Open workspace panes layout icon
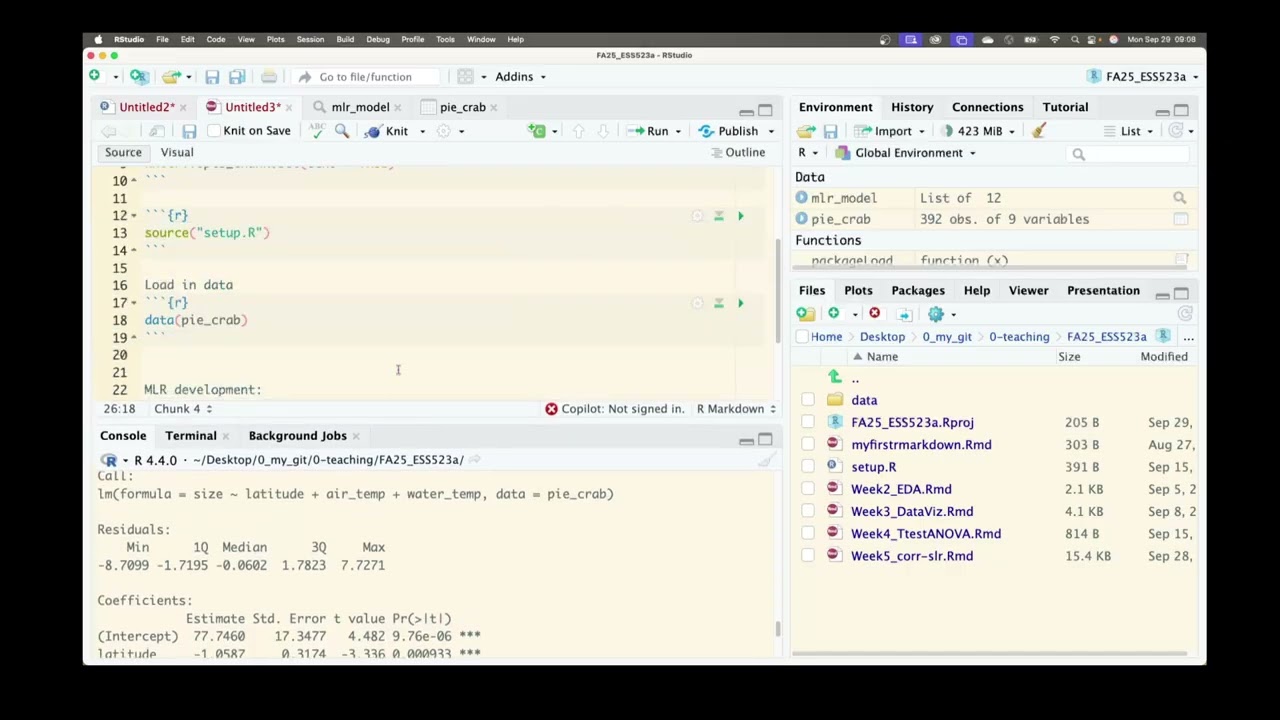Image resolution: width=1280 pixels, height=720 pixels. [x=465, y=76]
